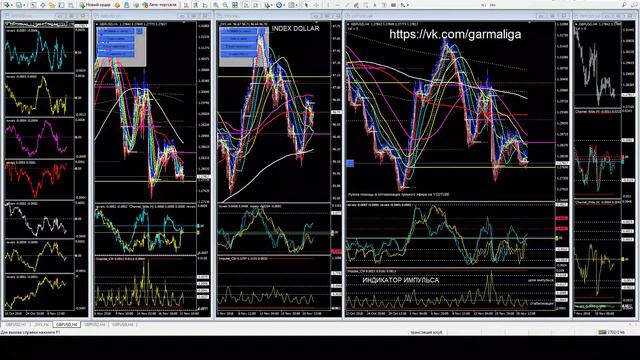The image size is (640, 360).
Task: Expand the indicators dropdown arrow
Action: point(272,5)
